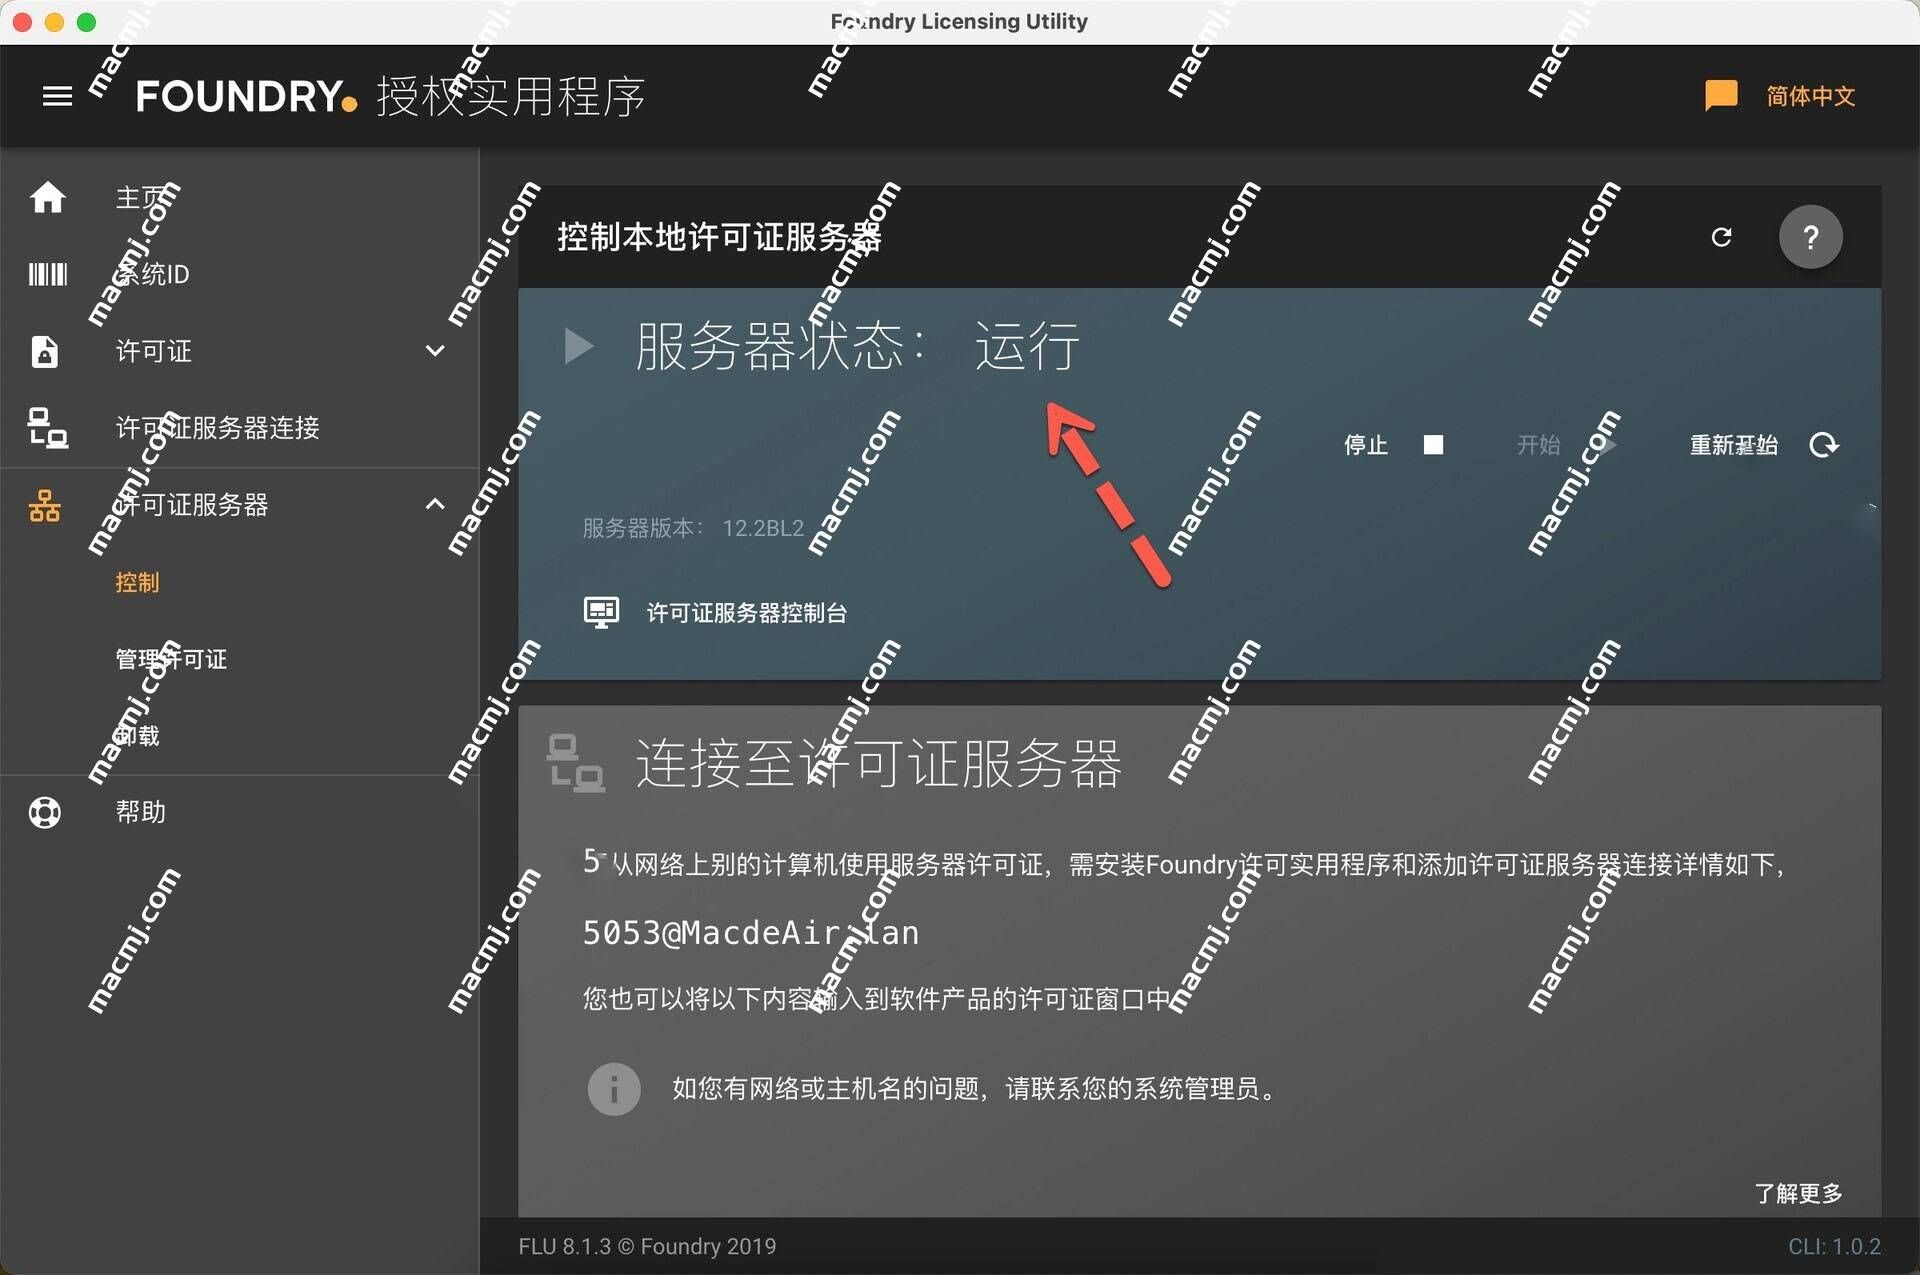The image size is (1920, 1275).
Task: Click the 许可证 license file icon
Action: (45, 351)
